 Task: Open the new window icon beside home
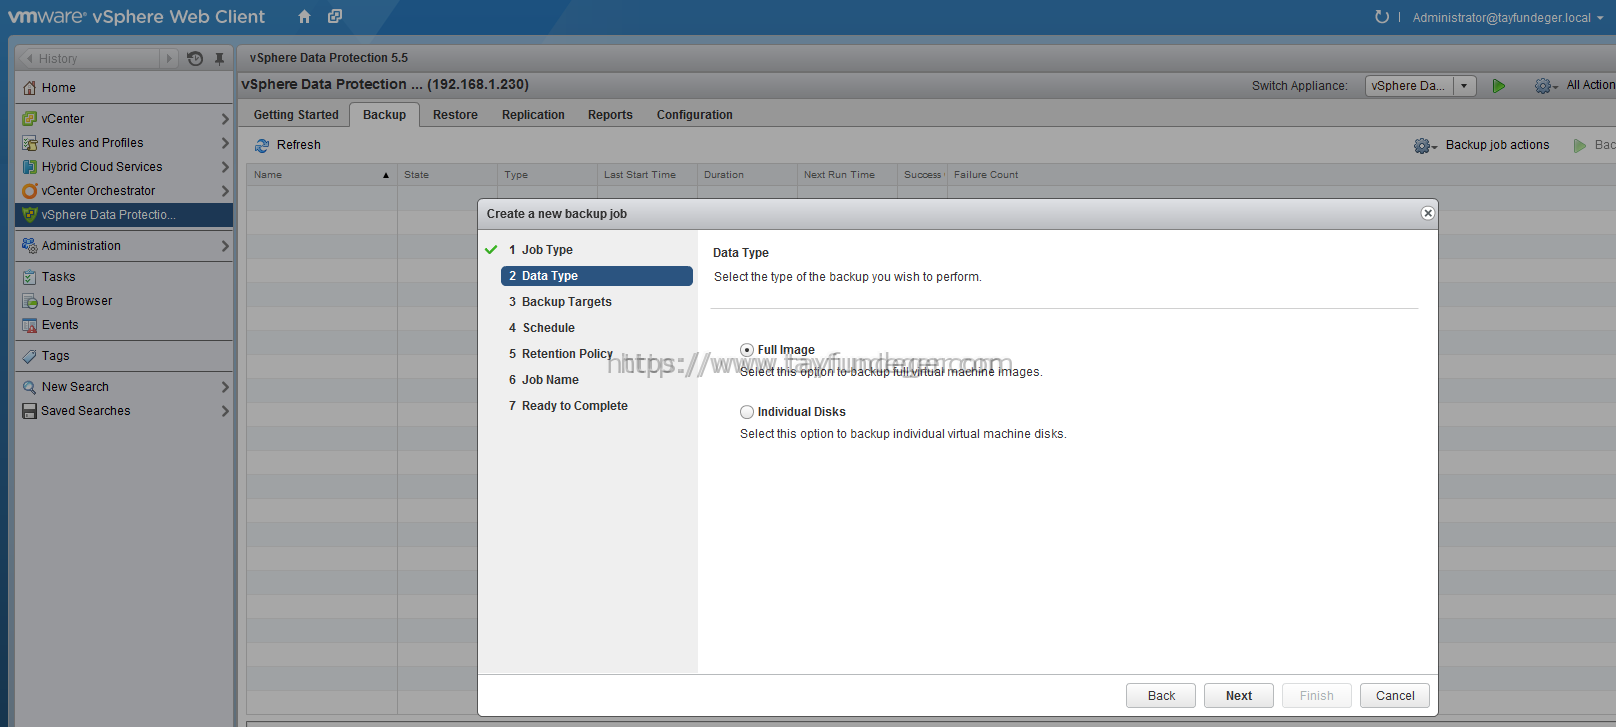click(x=335, y=16)
